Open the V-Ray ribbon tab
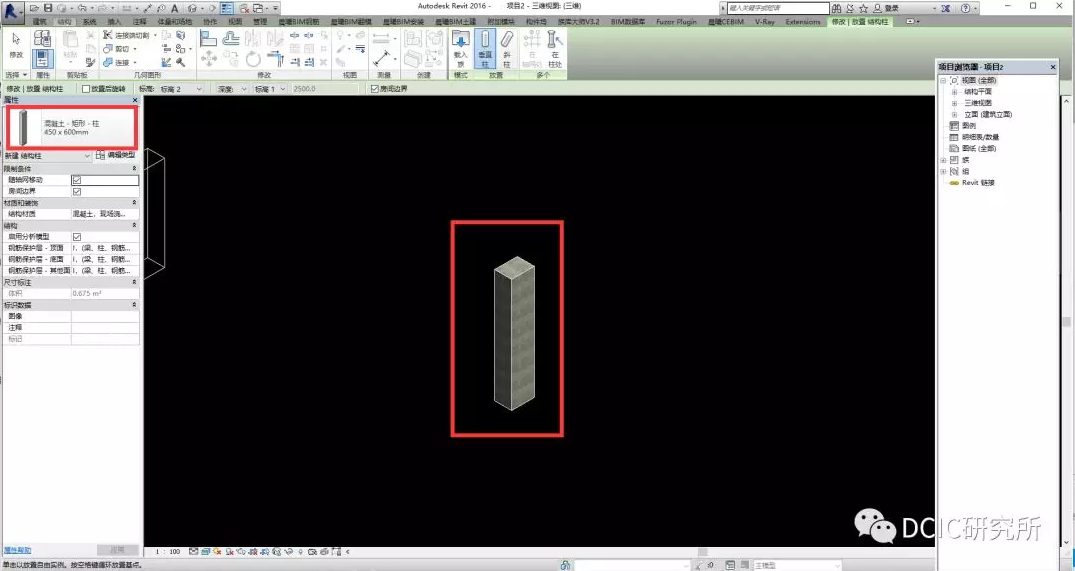Image resolution: width=1075 pixels, height=571 pixels. tap(764, 22)
